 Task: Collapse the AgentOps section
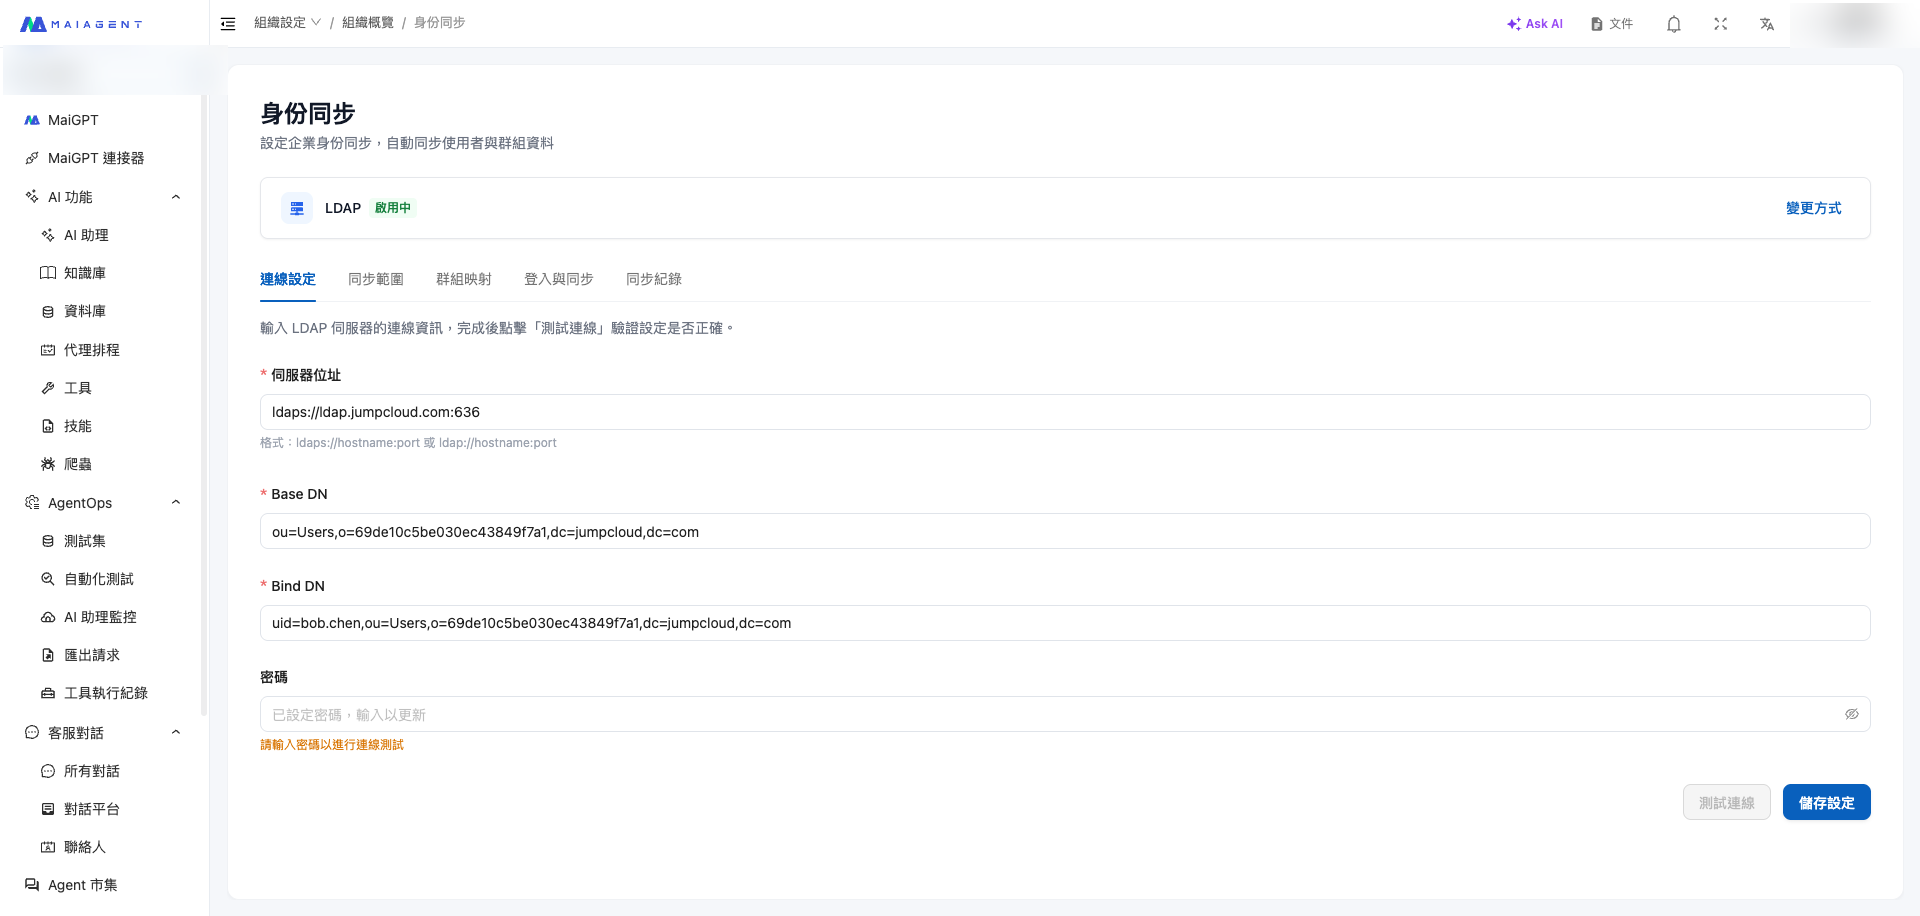coord(176,503)
